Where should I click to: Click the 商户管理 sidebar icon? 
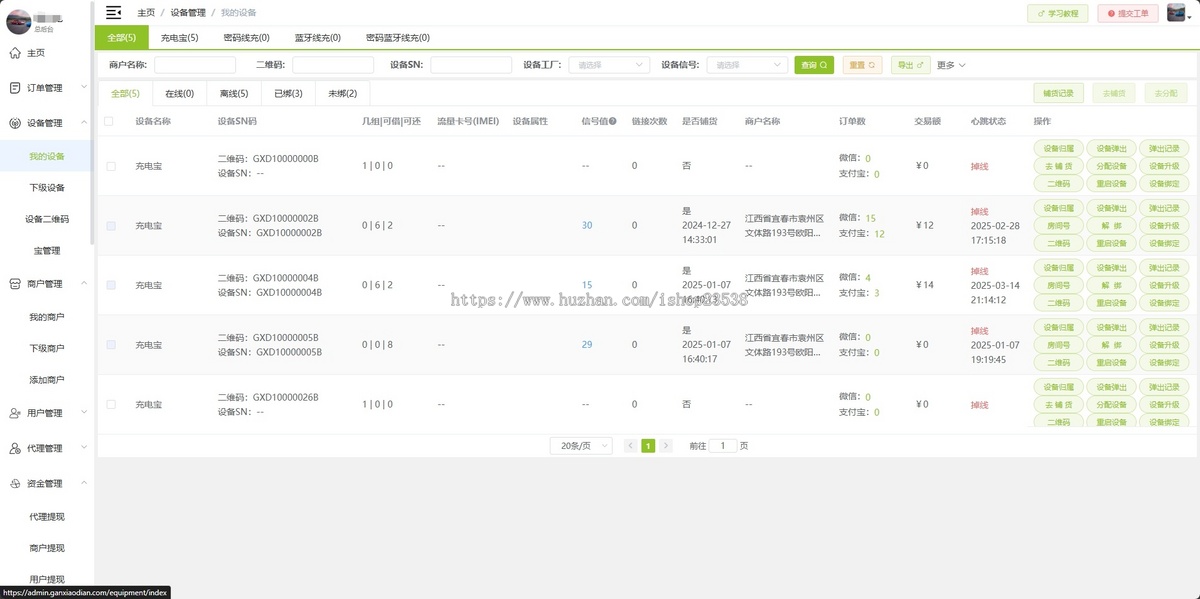[14, 283]
